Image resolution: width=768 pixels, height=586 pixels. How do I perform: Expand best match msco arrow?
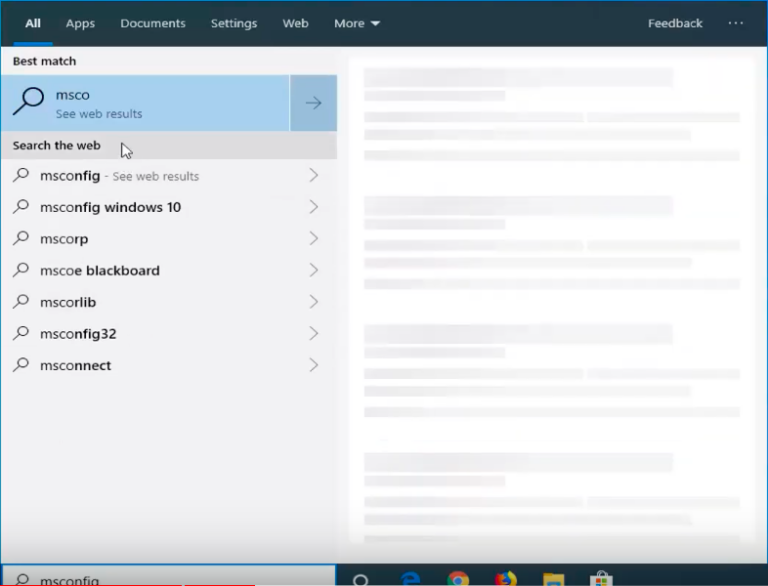point(313,103)
